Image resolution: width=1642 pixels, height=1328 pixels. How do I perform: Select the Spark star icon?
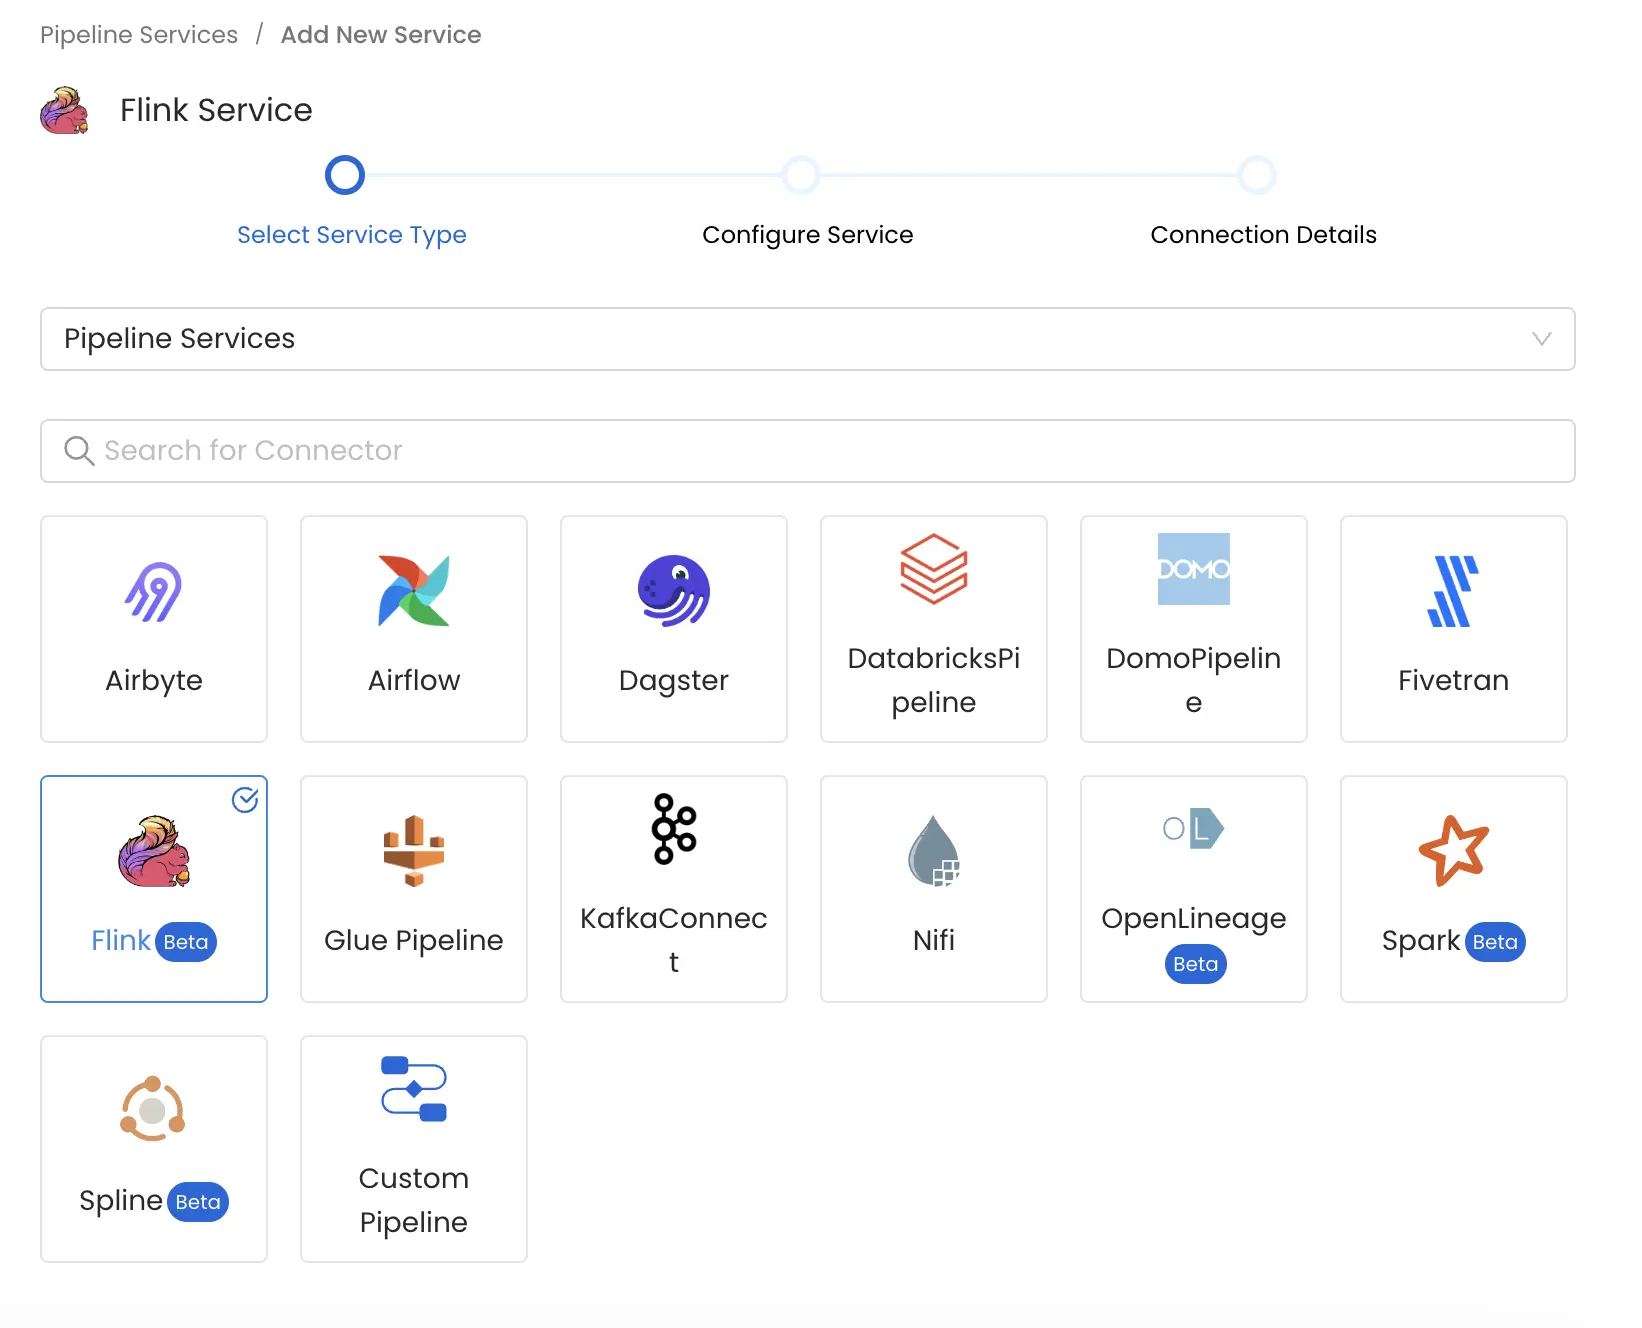[1453, 851]
